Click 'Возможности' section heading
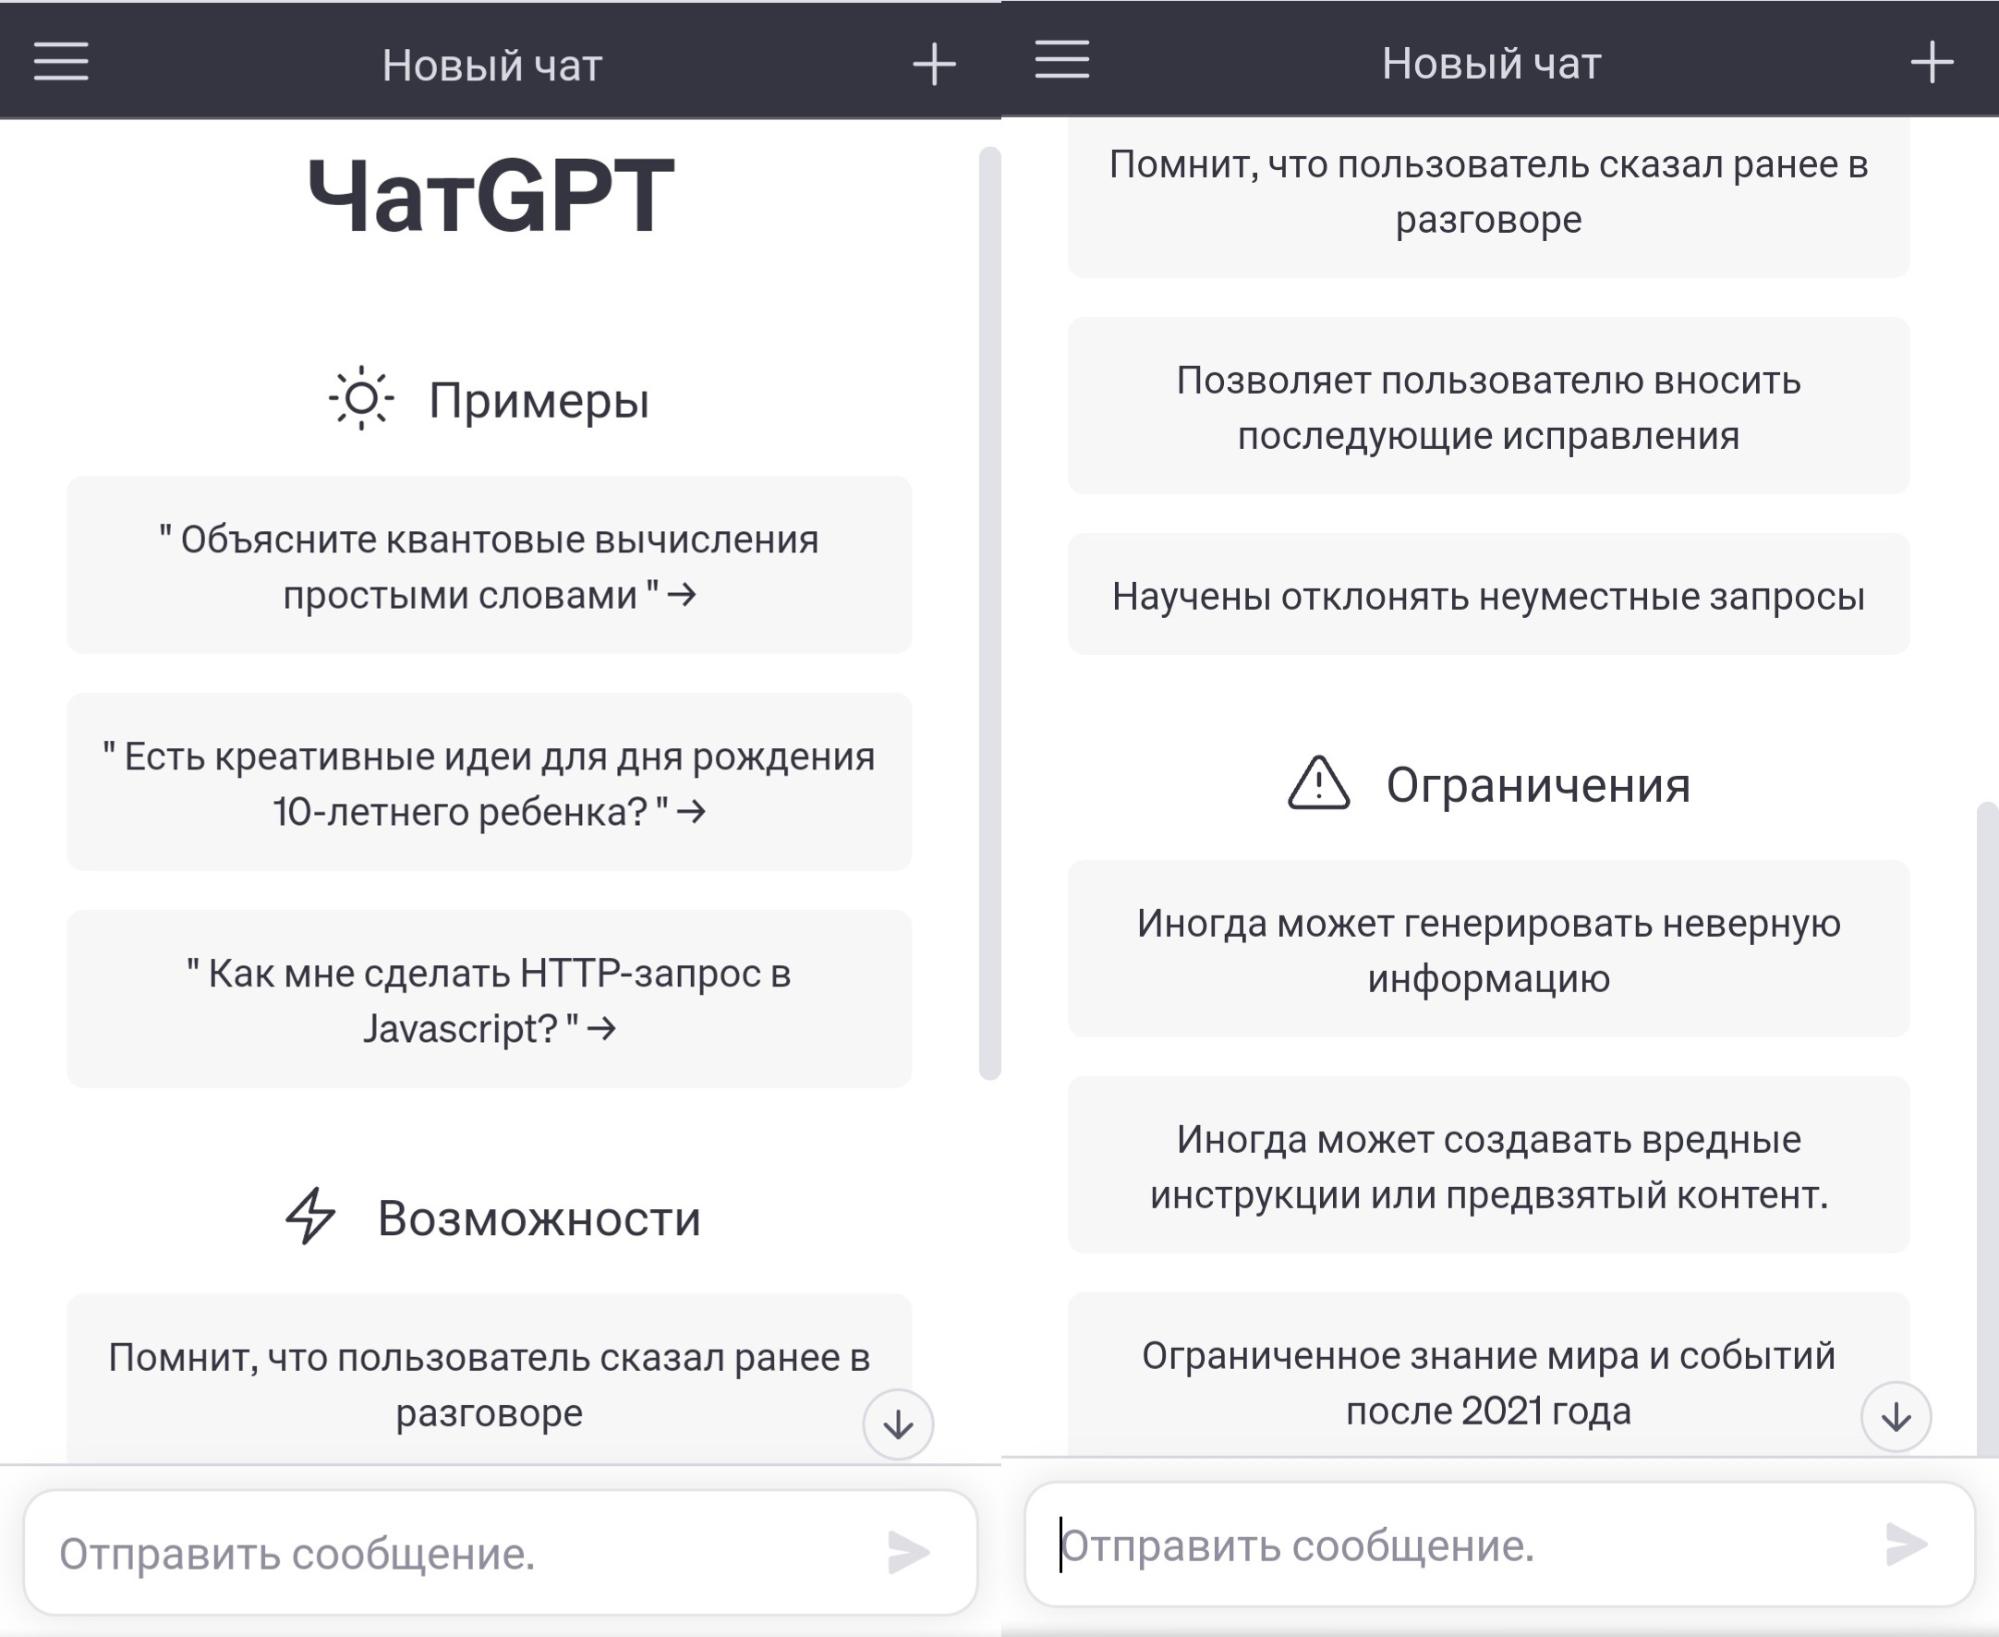Viewport: 1999px width, 1637px height. (539, 1218)
